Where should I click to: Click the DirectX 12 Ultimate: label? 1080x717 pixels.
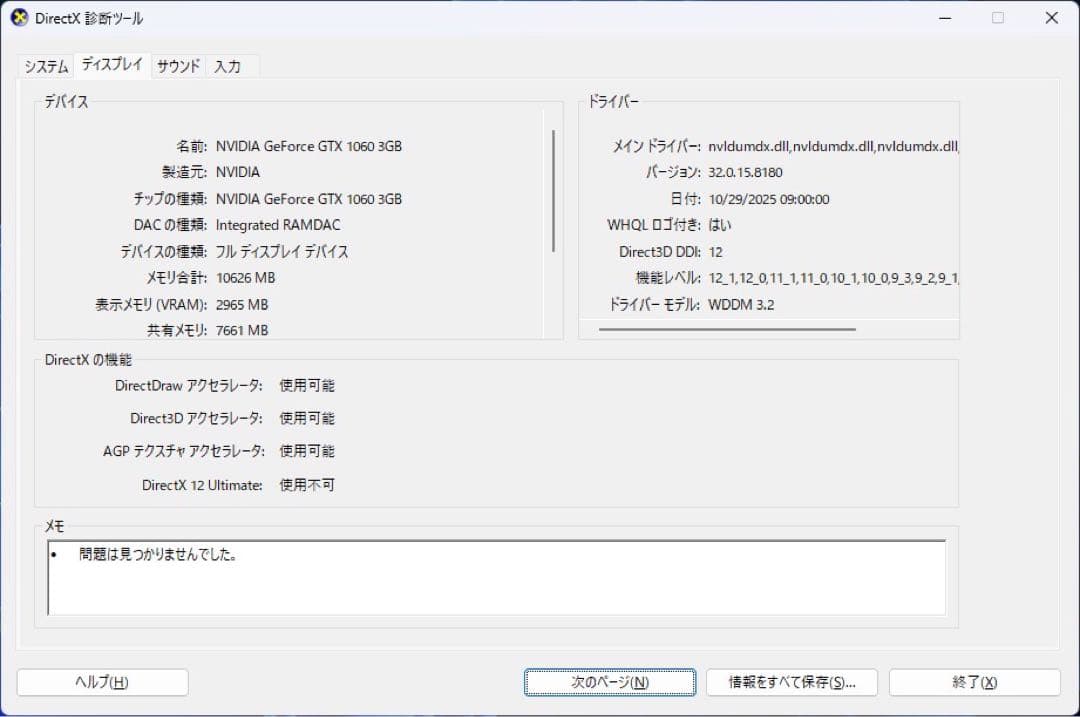[x=202, y=485]
